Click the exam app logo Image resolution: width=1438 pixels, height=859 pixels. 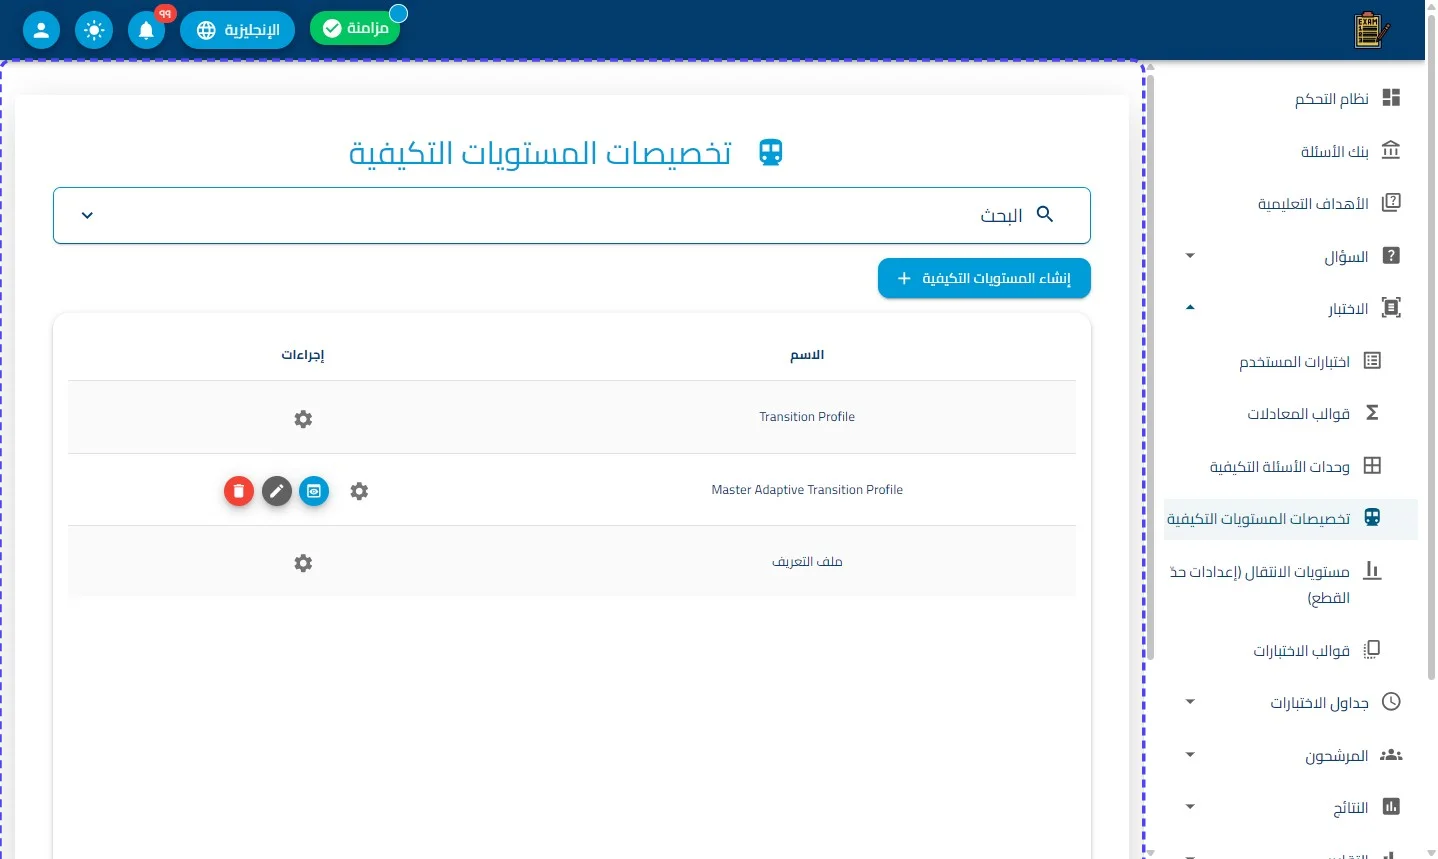click(1371, 30)
